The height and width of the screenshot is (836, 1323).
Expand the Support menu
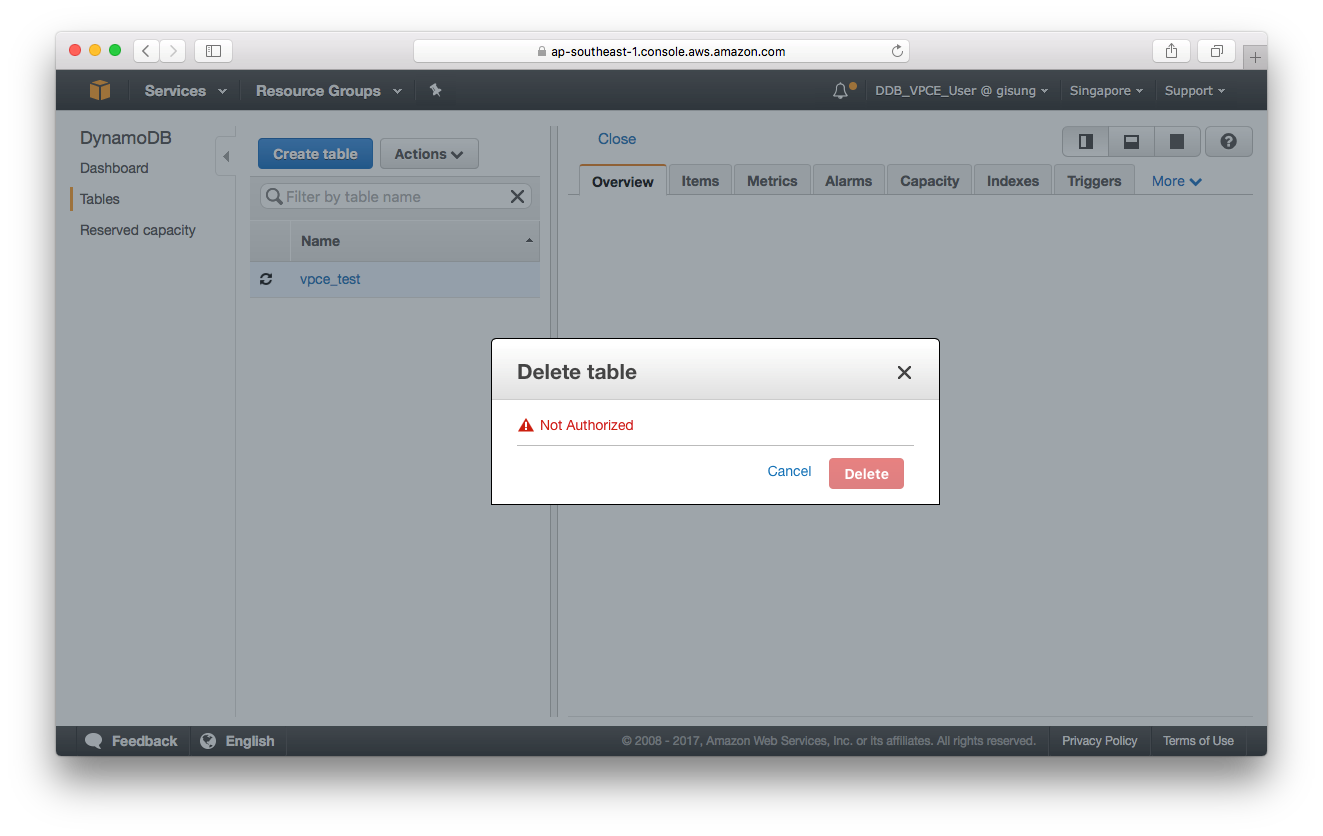(x=1195, y=91)
